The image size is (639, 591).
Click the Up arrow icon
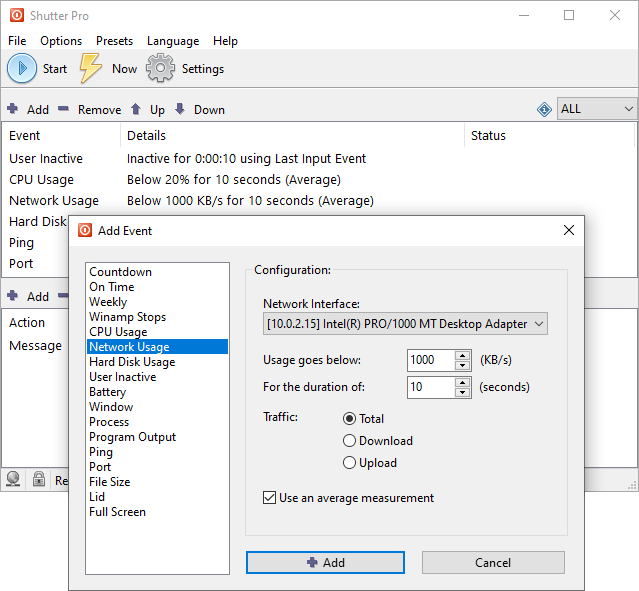tap(136, 109)
